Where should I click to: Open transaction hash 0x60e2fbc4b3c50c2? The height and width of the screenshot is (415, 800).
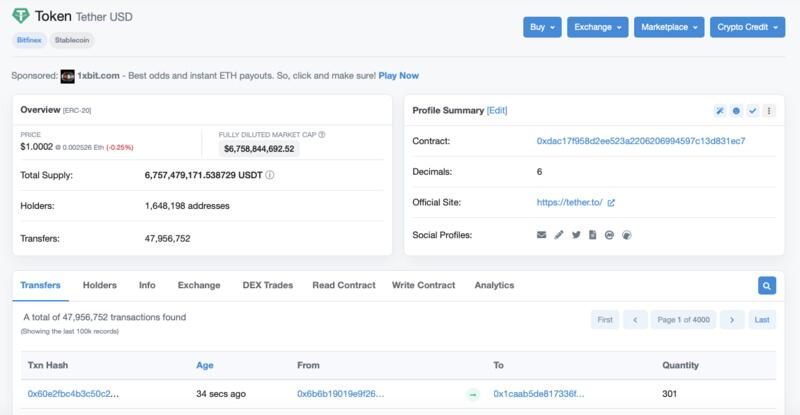pyautogui.click(x=73, y=394)
